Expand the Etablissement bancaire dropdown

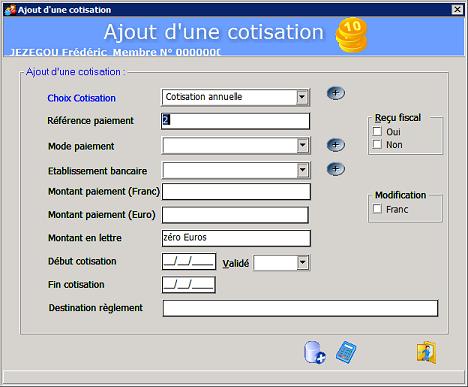(302, 170)
